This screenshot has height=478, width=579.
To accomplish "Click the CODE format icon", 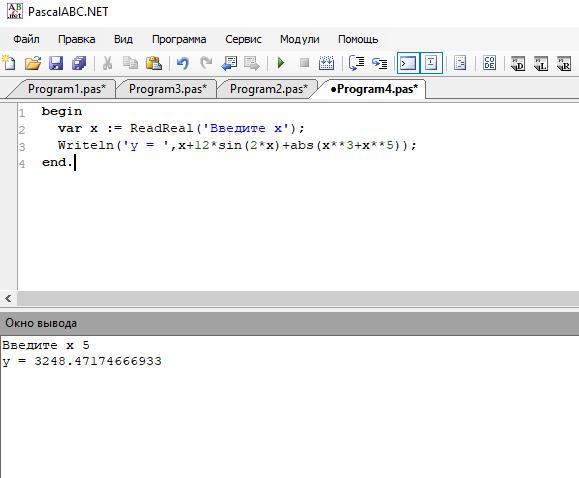I will 489,63.
